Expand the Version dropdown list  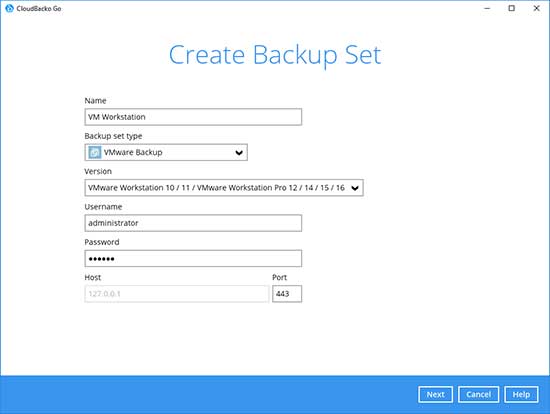coord(224,188)
